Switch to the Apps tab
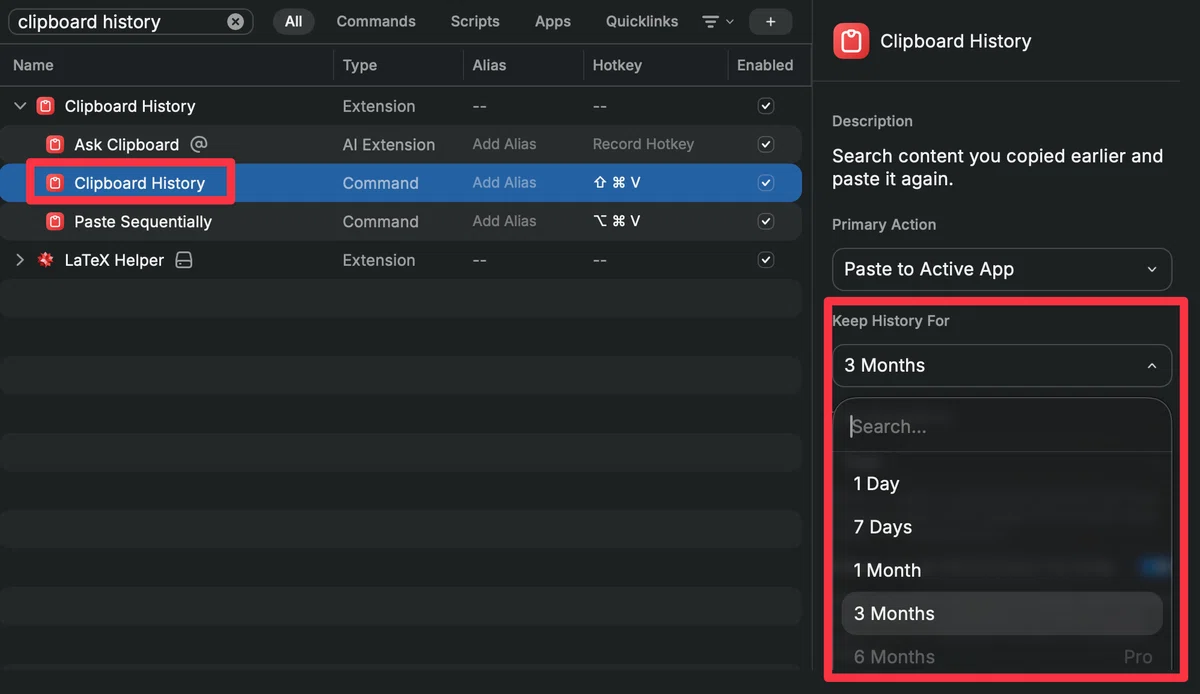Viewport: 1200px width, 694px height. pyautogui.click(x=553, y=21)
